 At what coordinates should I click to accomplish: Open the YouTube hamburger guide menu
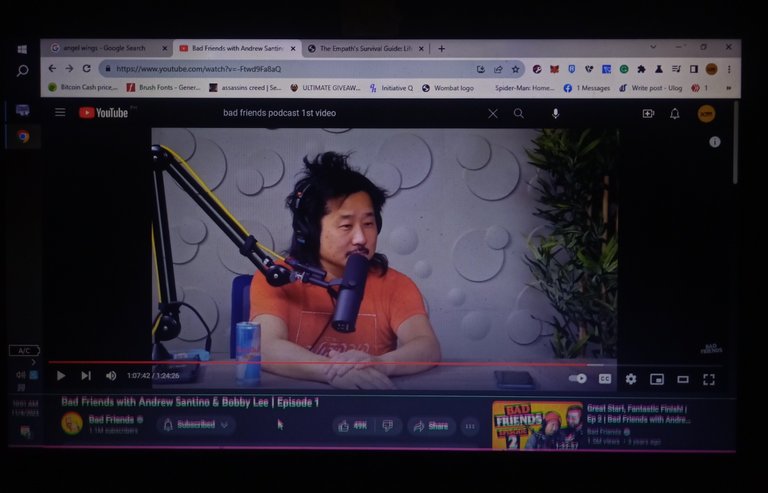[x=60, y=113]
